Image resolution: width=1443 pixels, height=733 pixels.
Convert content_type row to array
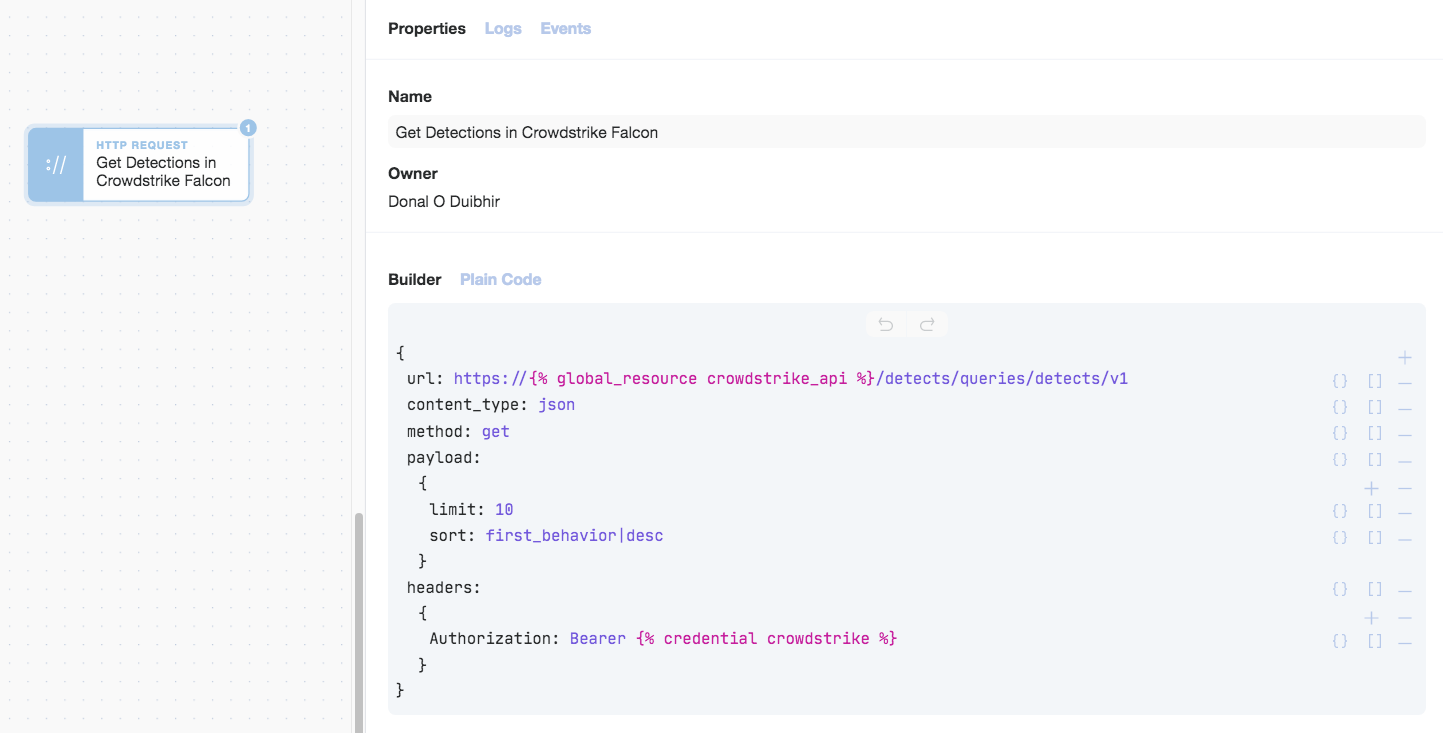coord(1375,407)
